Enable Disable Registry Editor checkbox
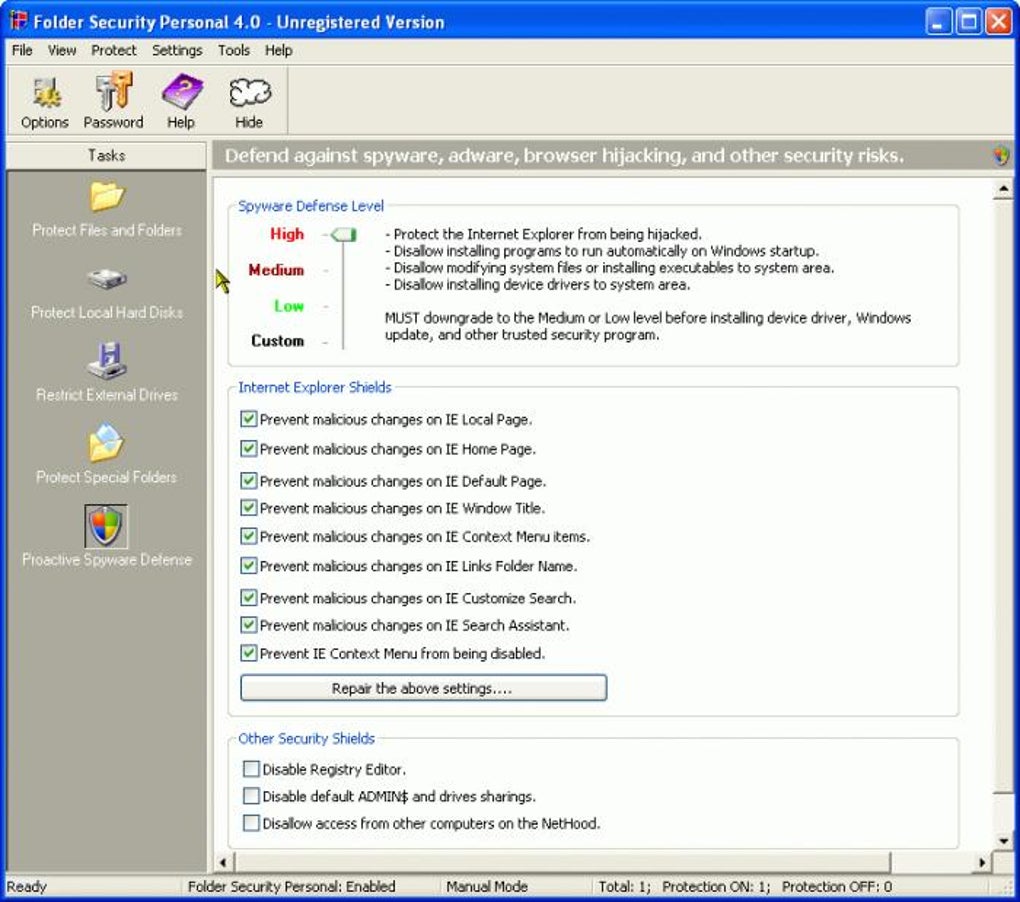The height and width of the screenshot is (902, 1020). [251, 769]
